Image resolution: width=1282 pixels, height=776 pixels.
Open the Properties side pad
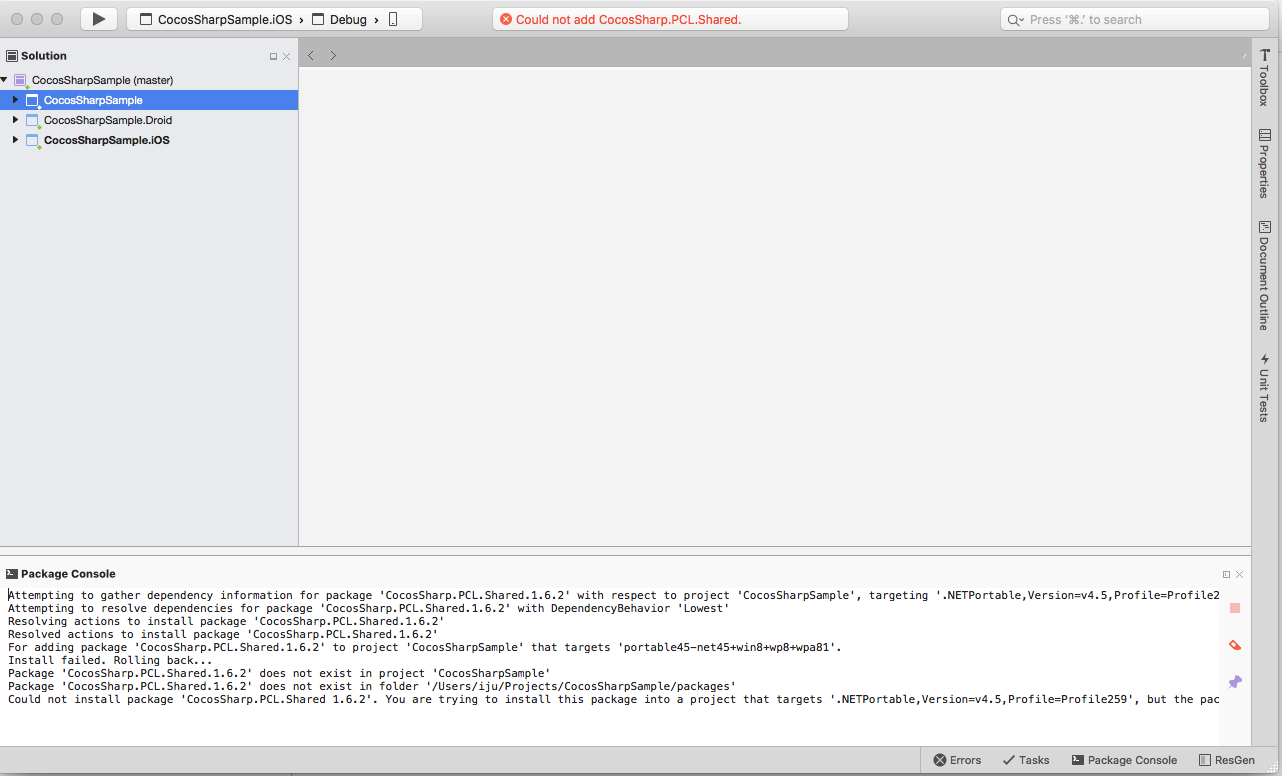[1264, 163]
